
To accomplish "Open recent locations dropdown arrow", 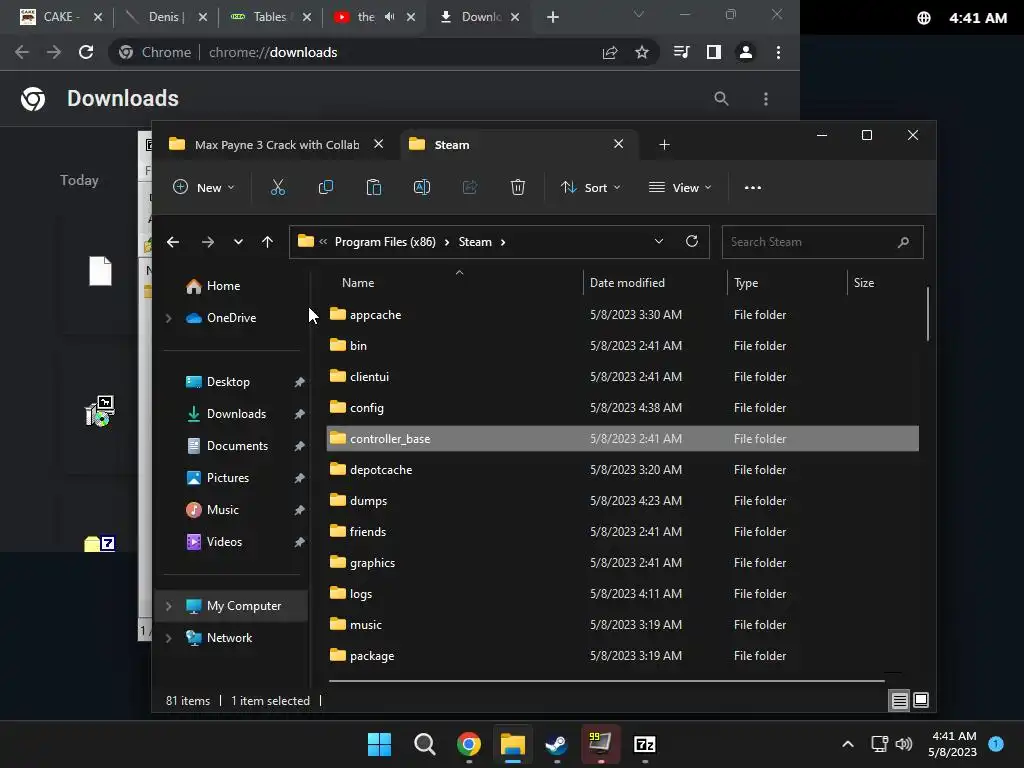I will [x=238, y=242].
